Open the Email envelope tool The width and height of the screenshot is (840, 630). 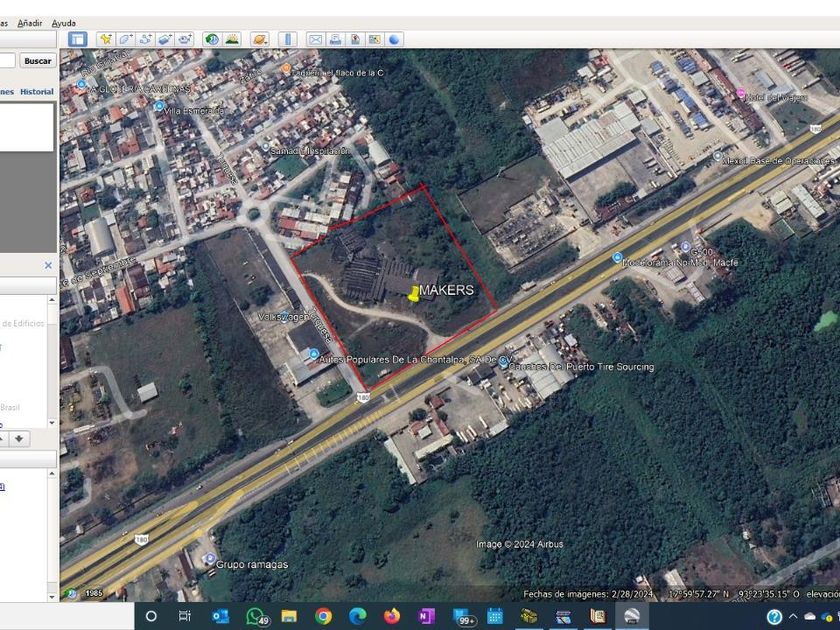point(316,39)
